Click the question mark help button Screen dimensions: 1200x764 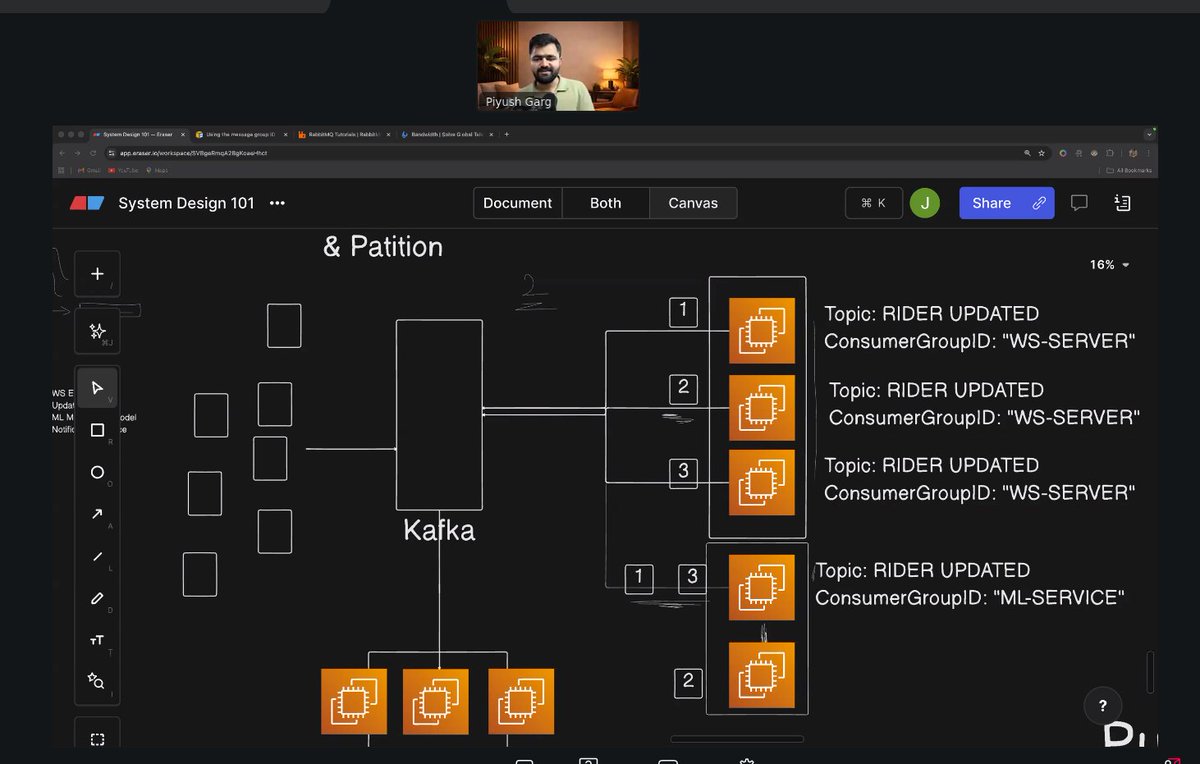pos(1102,705)
